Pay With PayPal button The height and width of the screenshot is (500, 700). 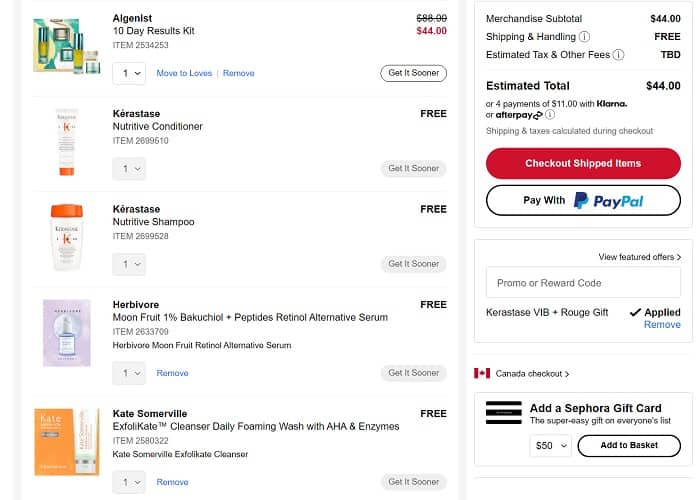tap(583, 200)
